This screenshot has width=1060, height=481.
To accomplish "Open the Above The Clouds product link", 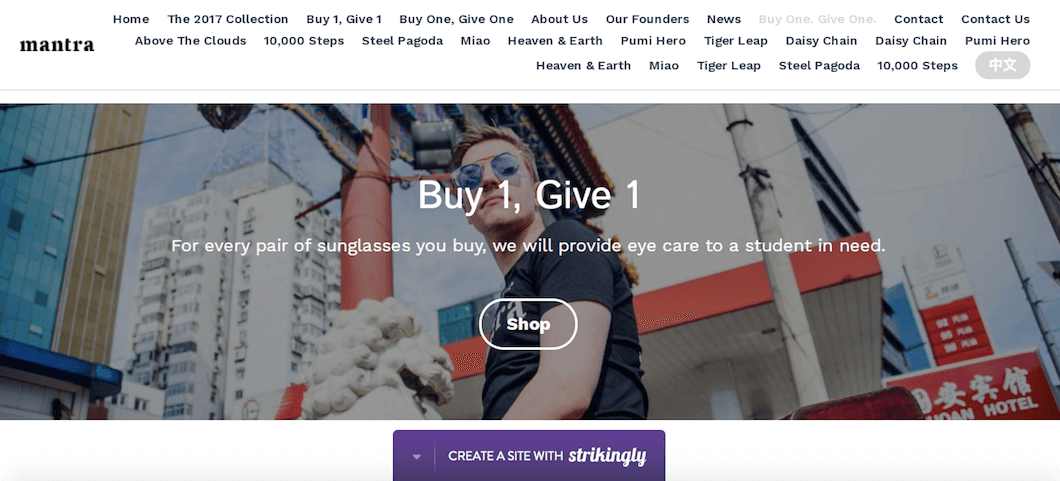I will [191, 41].
